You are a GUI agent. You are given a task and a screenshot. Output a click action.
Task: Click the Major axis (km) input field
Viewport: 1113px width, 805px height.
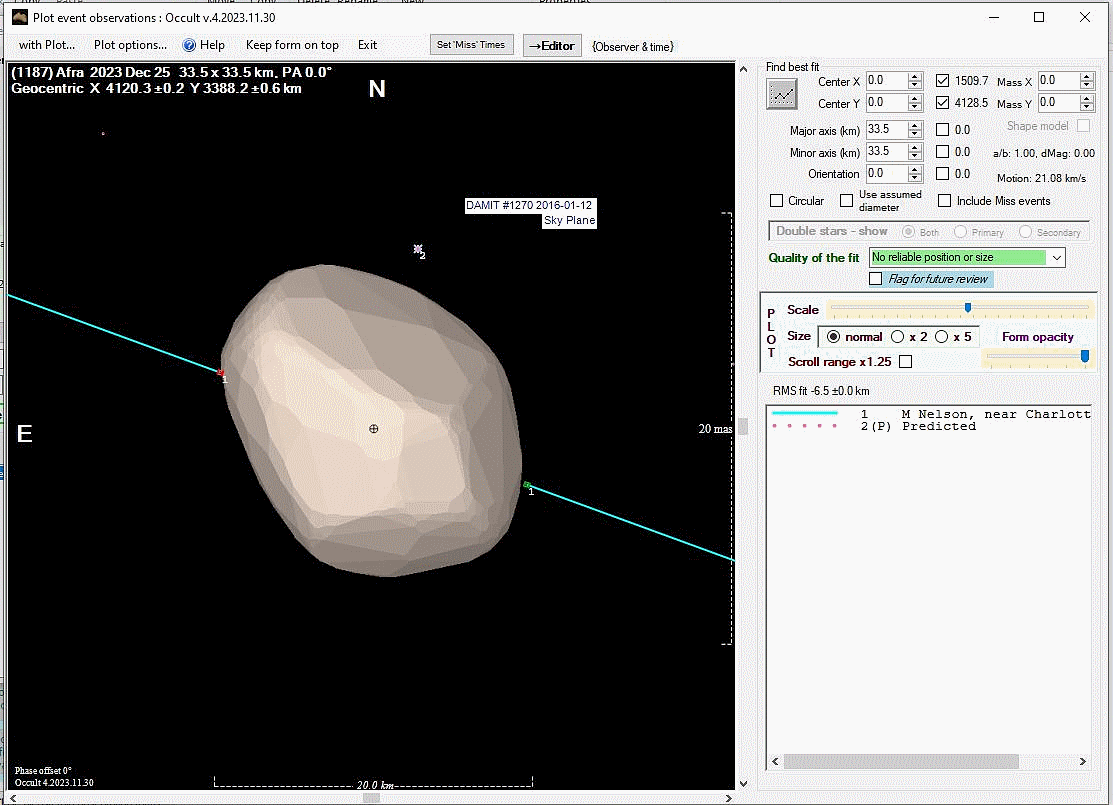click(884, 129)
